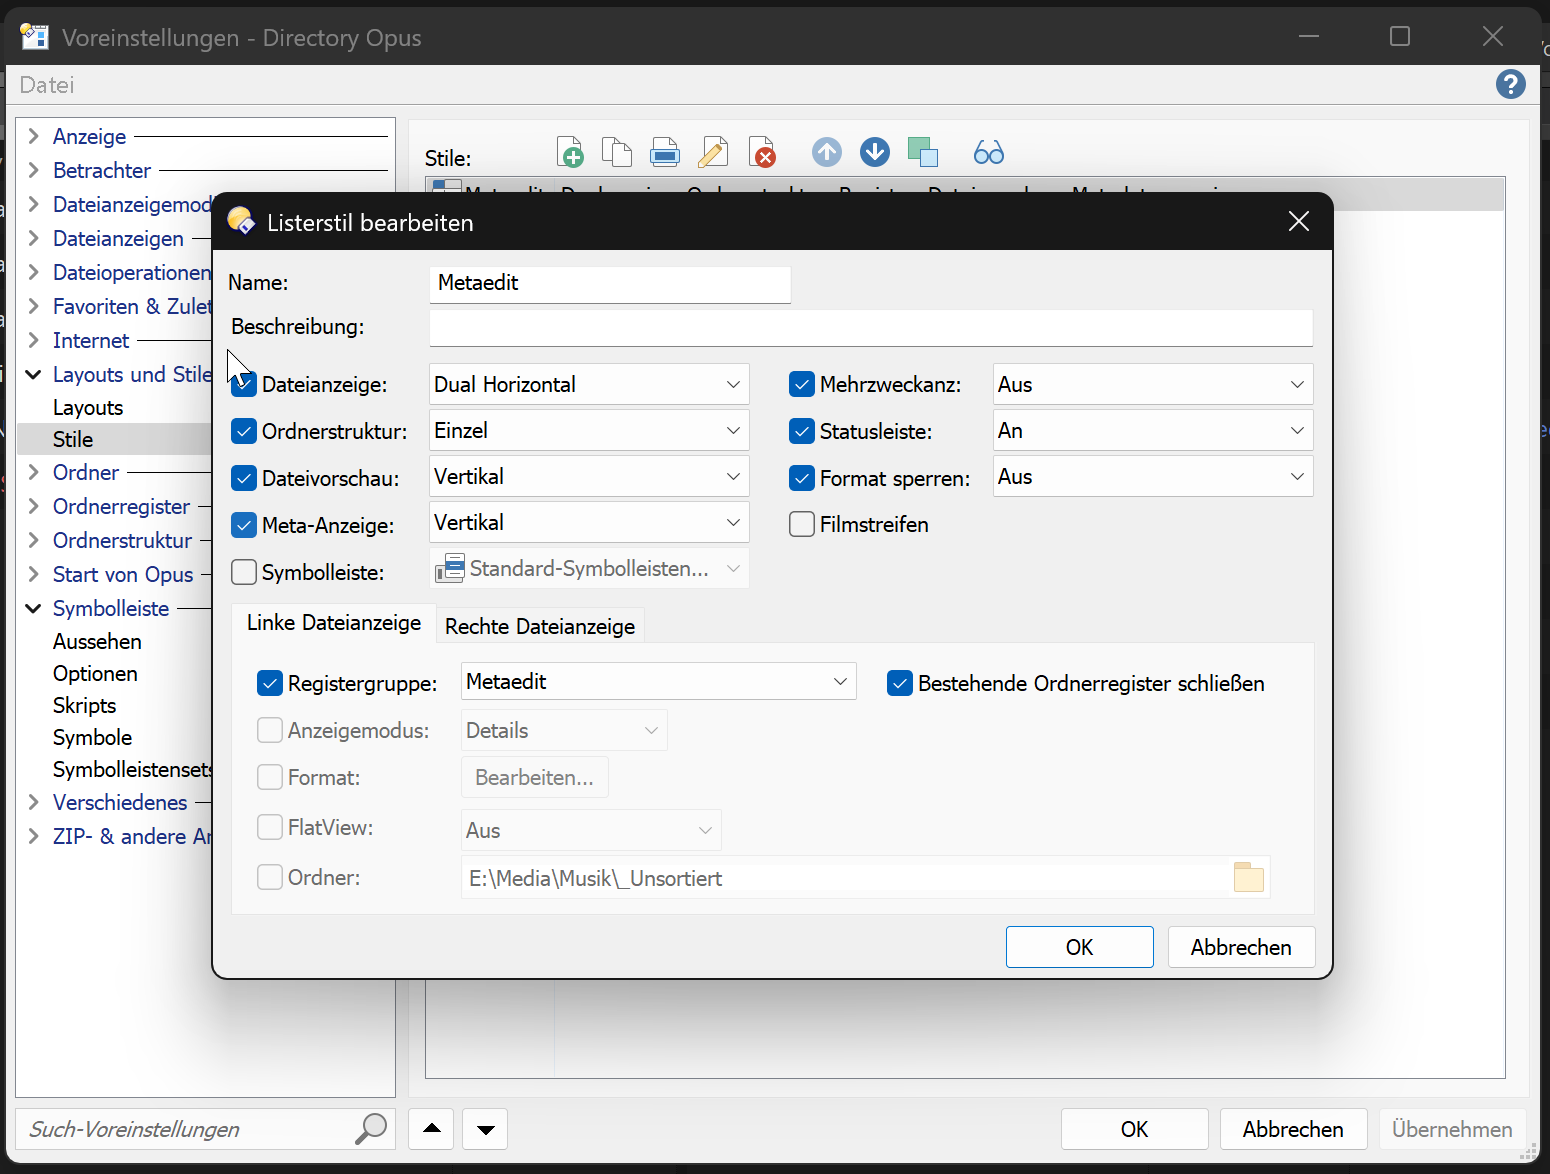
Task: Select Skripts under Symbolleiste
Action: tap(84, 705)
